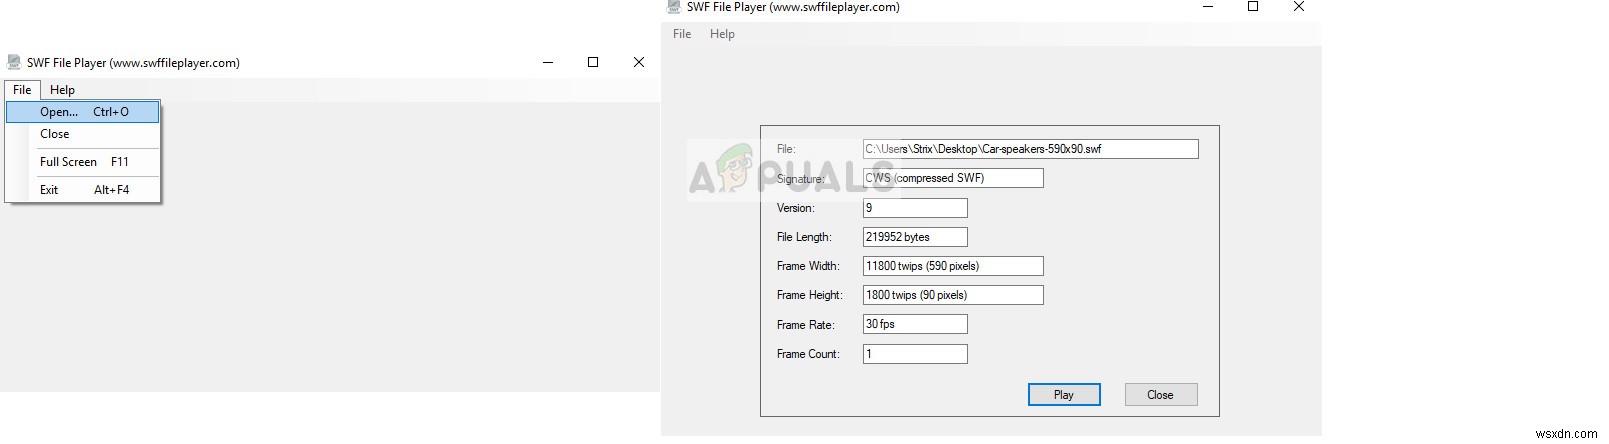Screen dimensions: 1609x444
Task: Select the File Length field
Action: (x=914, y=237)
